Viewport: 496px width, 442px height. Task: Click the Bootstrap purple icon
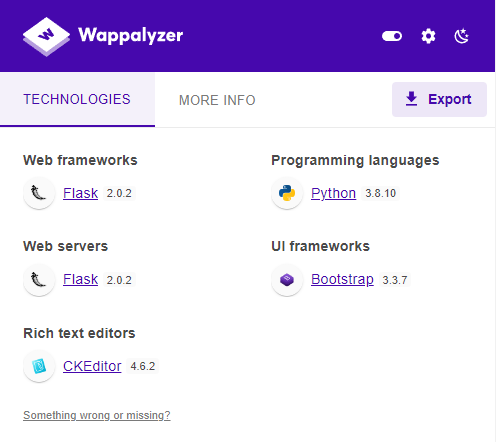287,280
